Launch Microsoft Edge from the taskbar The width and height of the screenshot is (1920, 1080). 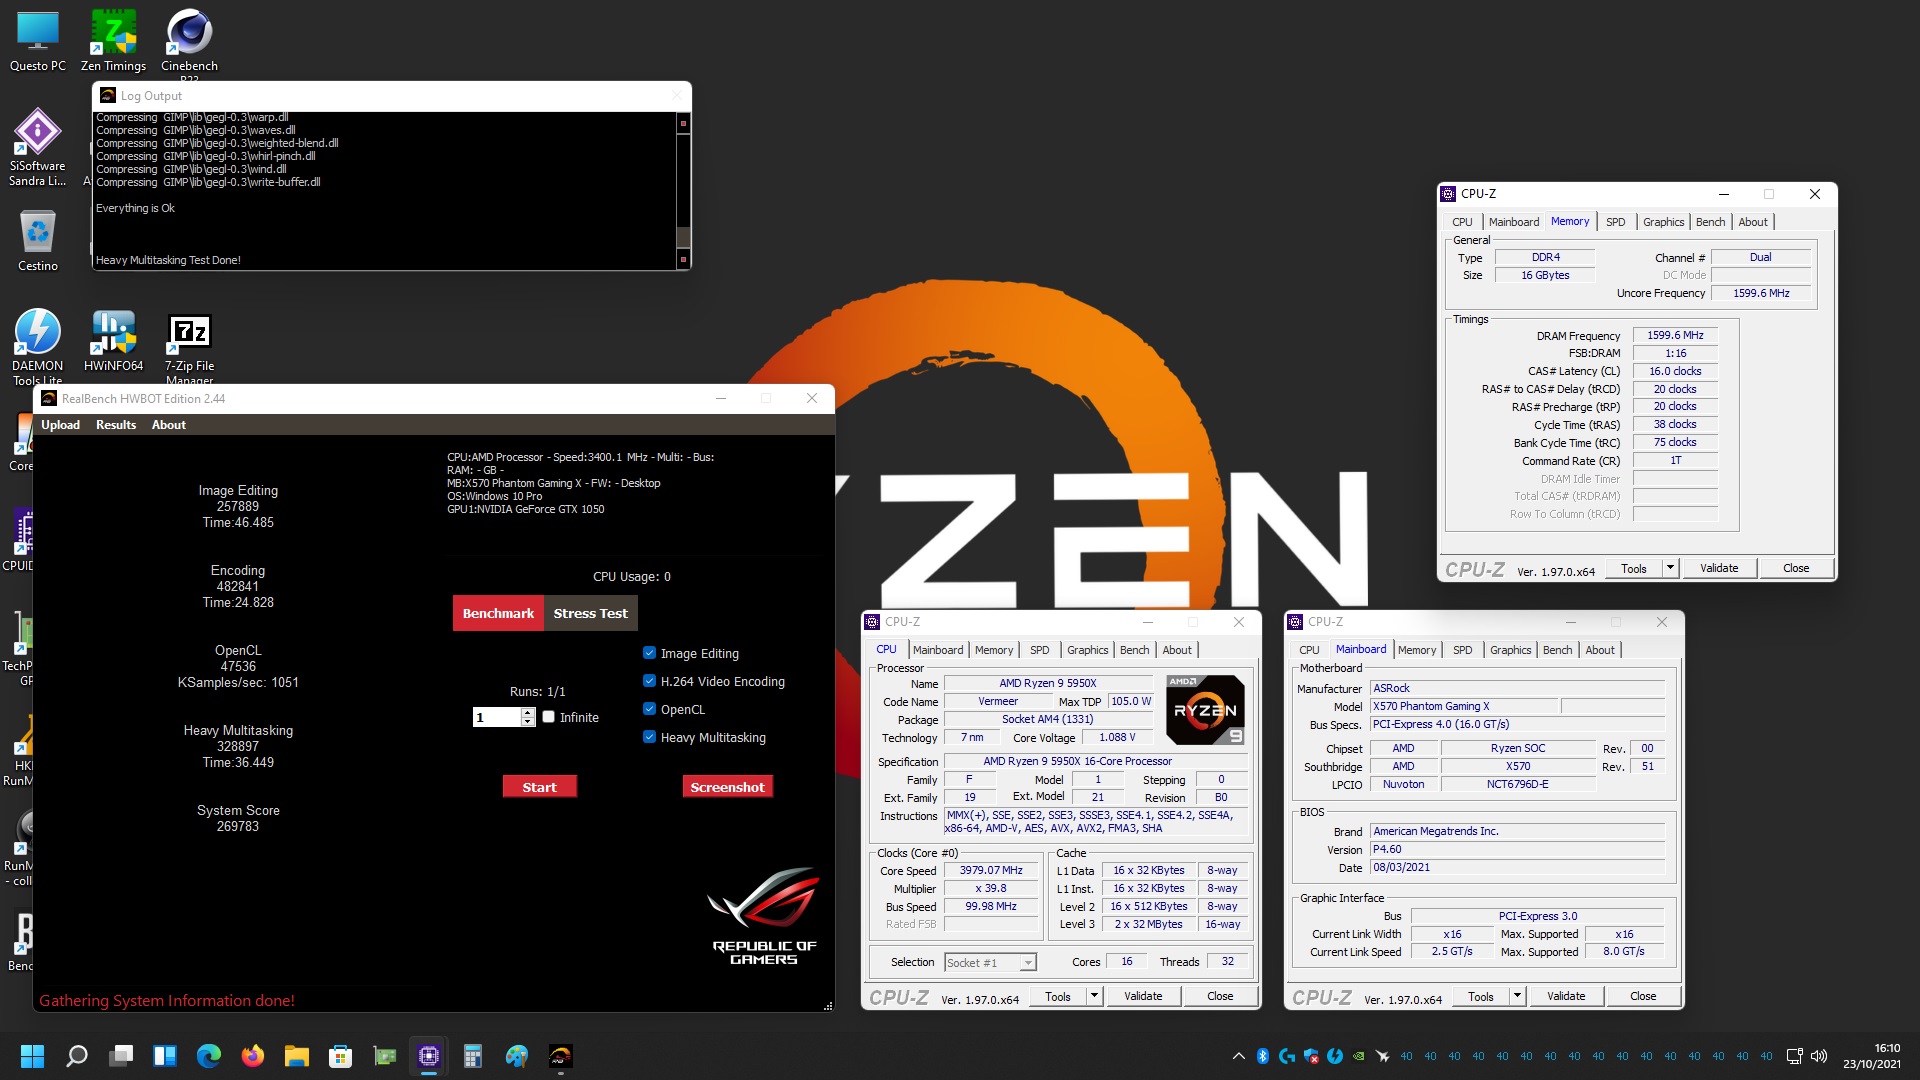[209, 1056]
